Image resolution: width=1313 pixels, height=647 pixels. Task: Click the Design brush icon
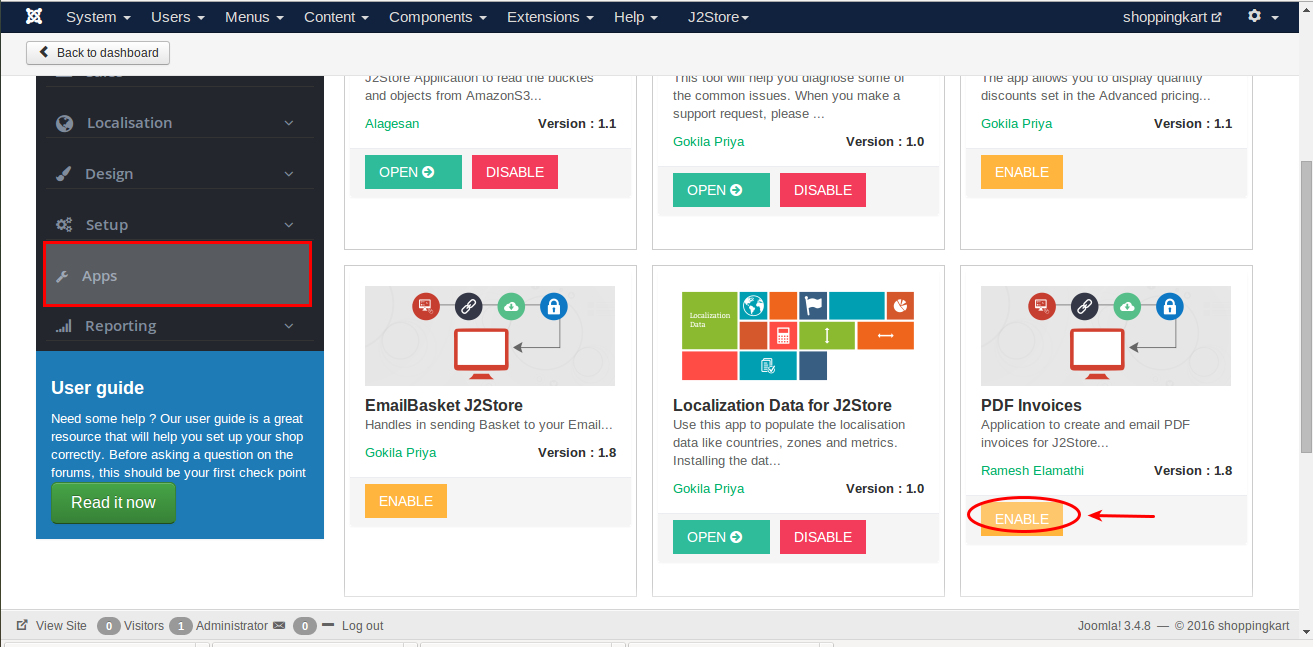point(64,174)
